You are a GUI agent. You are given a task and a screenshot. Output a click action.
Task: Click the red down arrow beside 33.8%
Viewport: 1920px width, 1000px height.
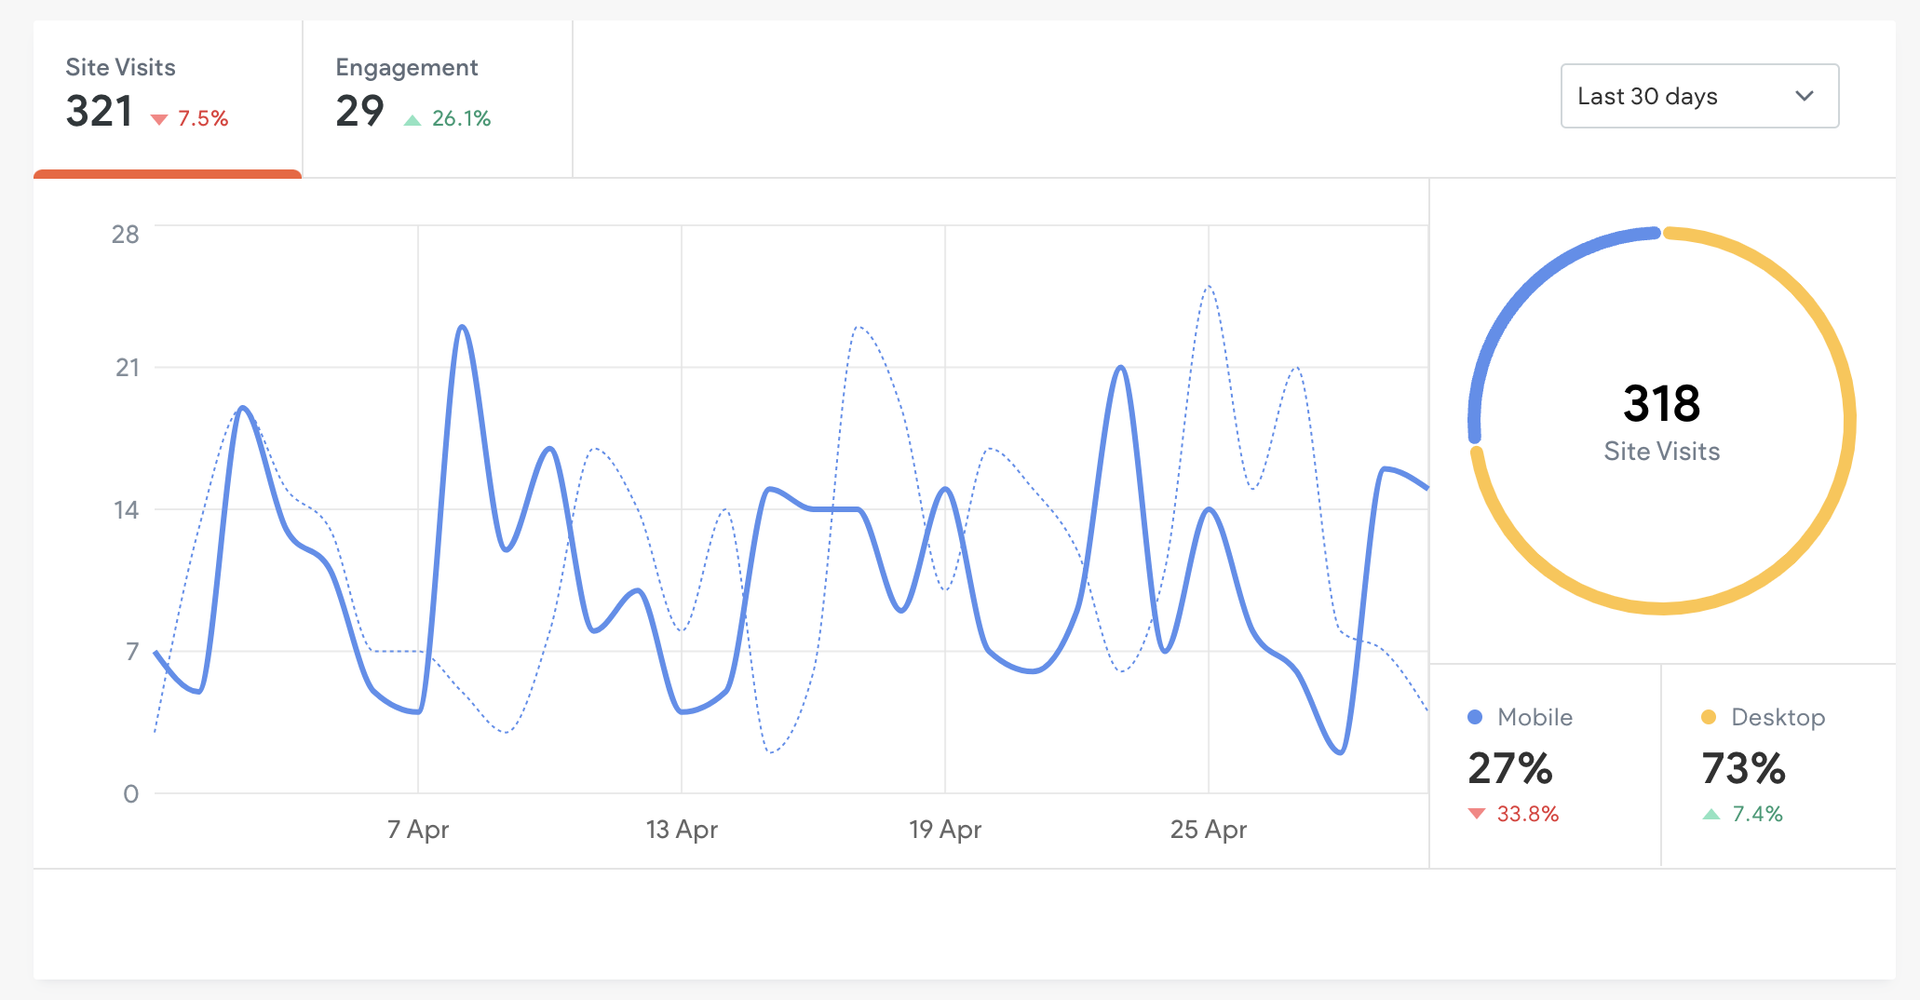tap(1477, 814)
